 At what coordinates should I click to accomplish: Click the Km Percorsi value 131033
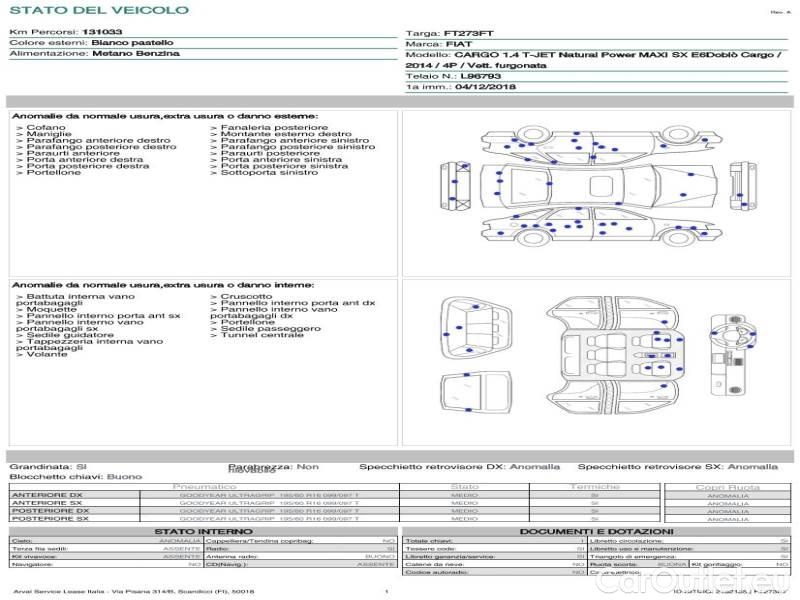102,32
